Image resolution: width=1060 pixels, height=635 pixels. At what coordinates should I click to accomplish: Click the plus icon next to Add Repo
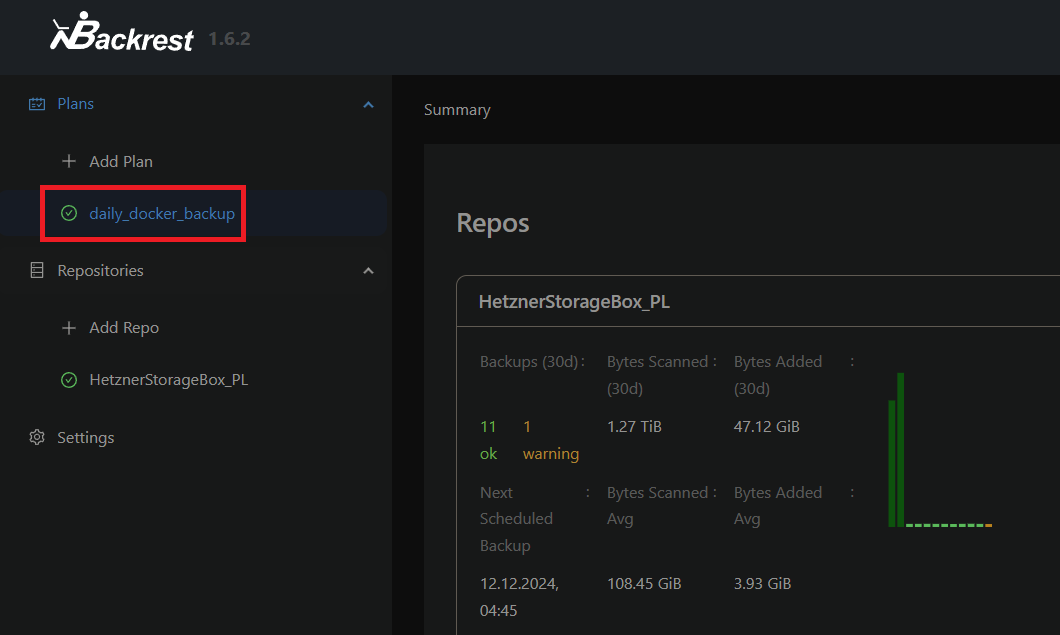coord(69,328)
